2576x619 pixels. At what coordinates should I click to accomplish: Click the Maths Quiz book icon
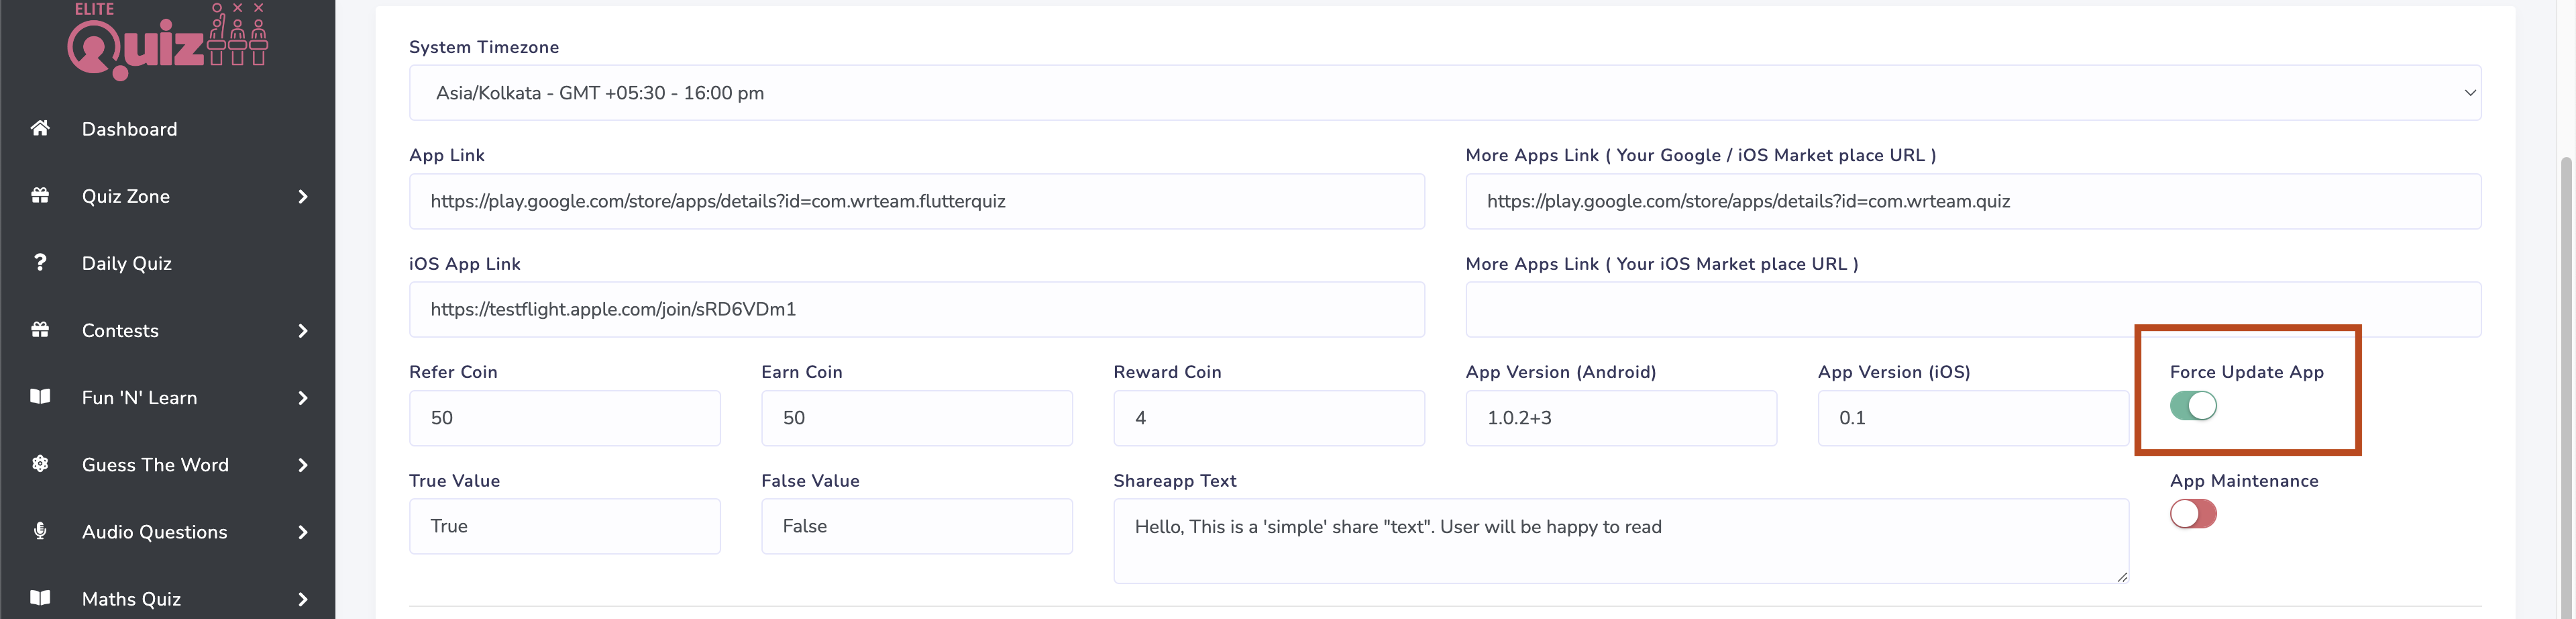pos(40,597)
